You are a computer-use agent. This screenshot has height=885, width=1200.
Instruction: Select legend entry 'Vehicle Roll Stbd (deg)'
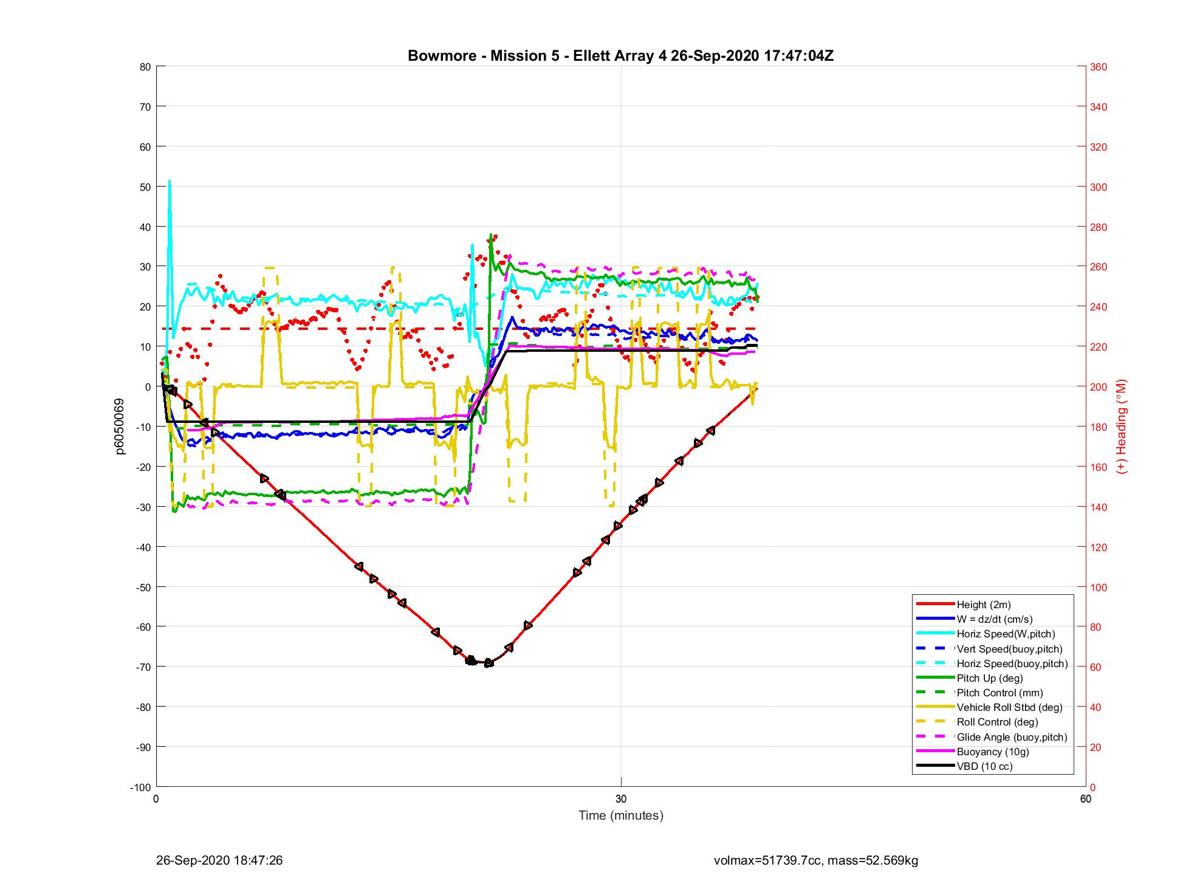coord(1010,708)
